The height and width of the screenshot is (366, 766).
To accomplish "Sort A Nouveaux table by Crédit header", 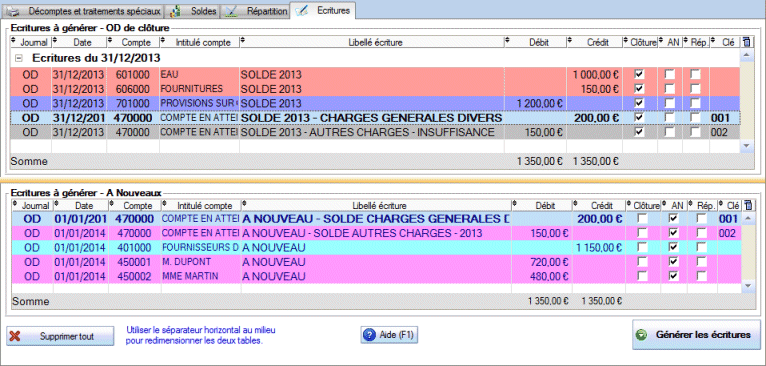I will pos(600,206).
